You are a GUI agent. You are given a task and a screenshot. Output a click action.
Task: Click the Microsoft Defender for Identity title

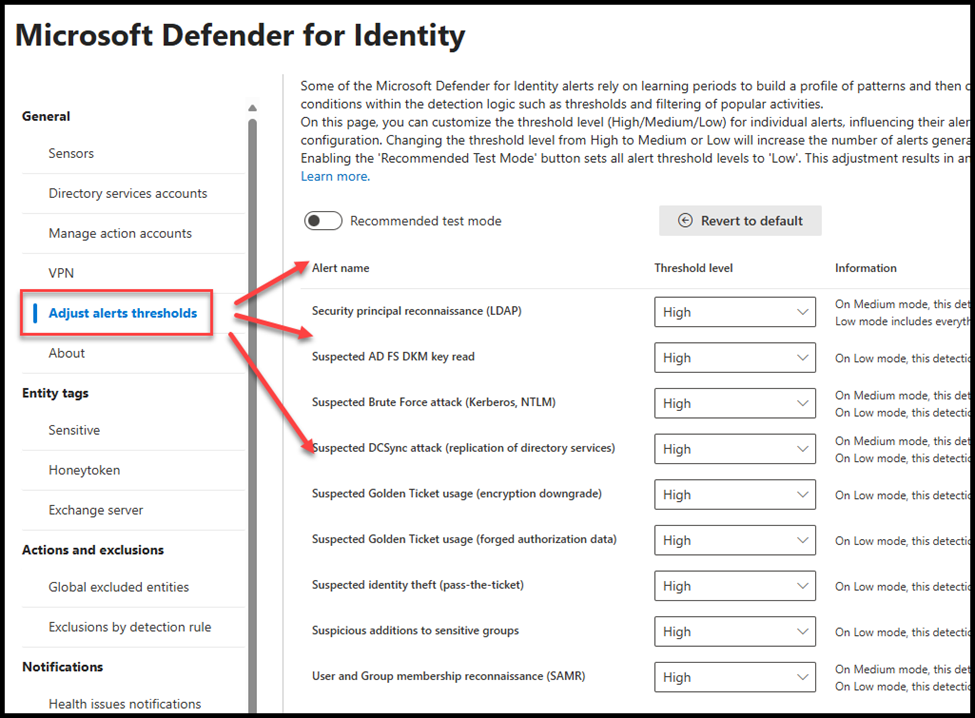point(240,35)
